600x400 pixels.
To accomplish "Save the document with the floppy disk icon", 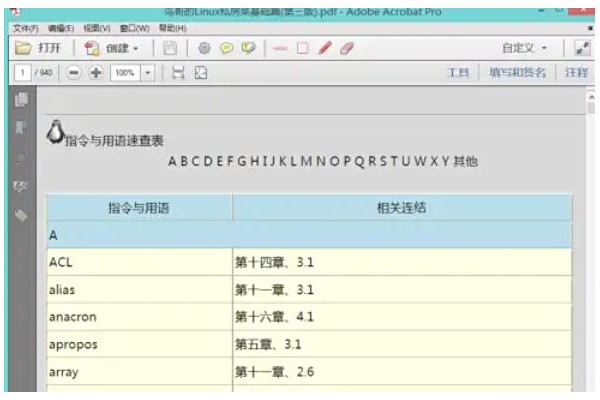I will 170,48.
